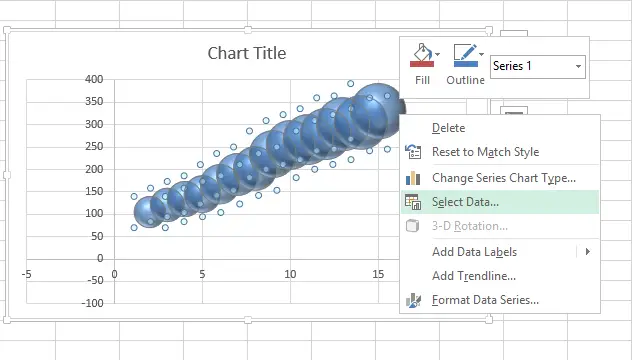
Task: Click the 400 vertical axis label
Action: (94, 79)
